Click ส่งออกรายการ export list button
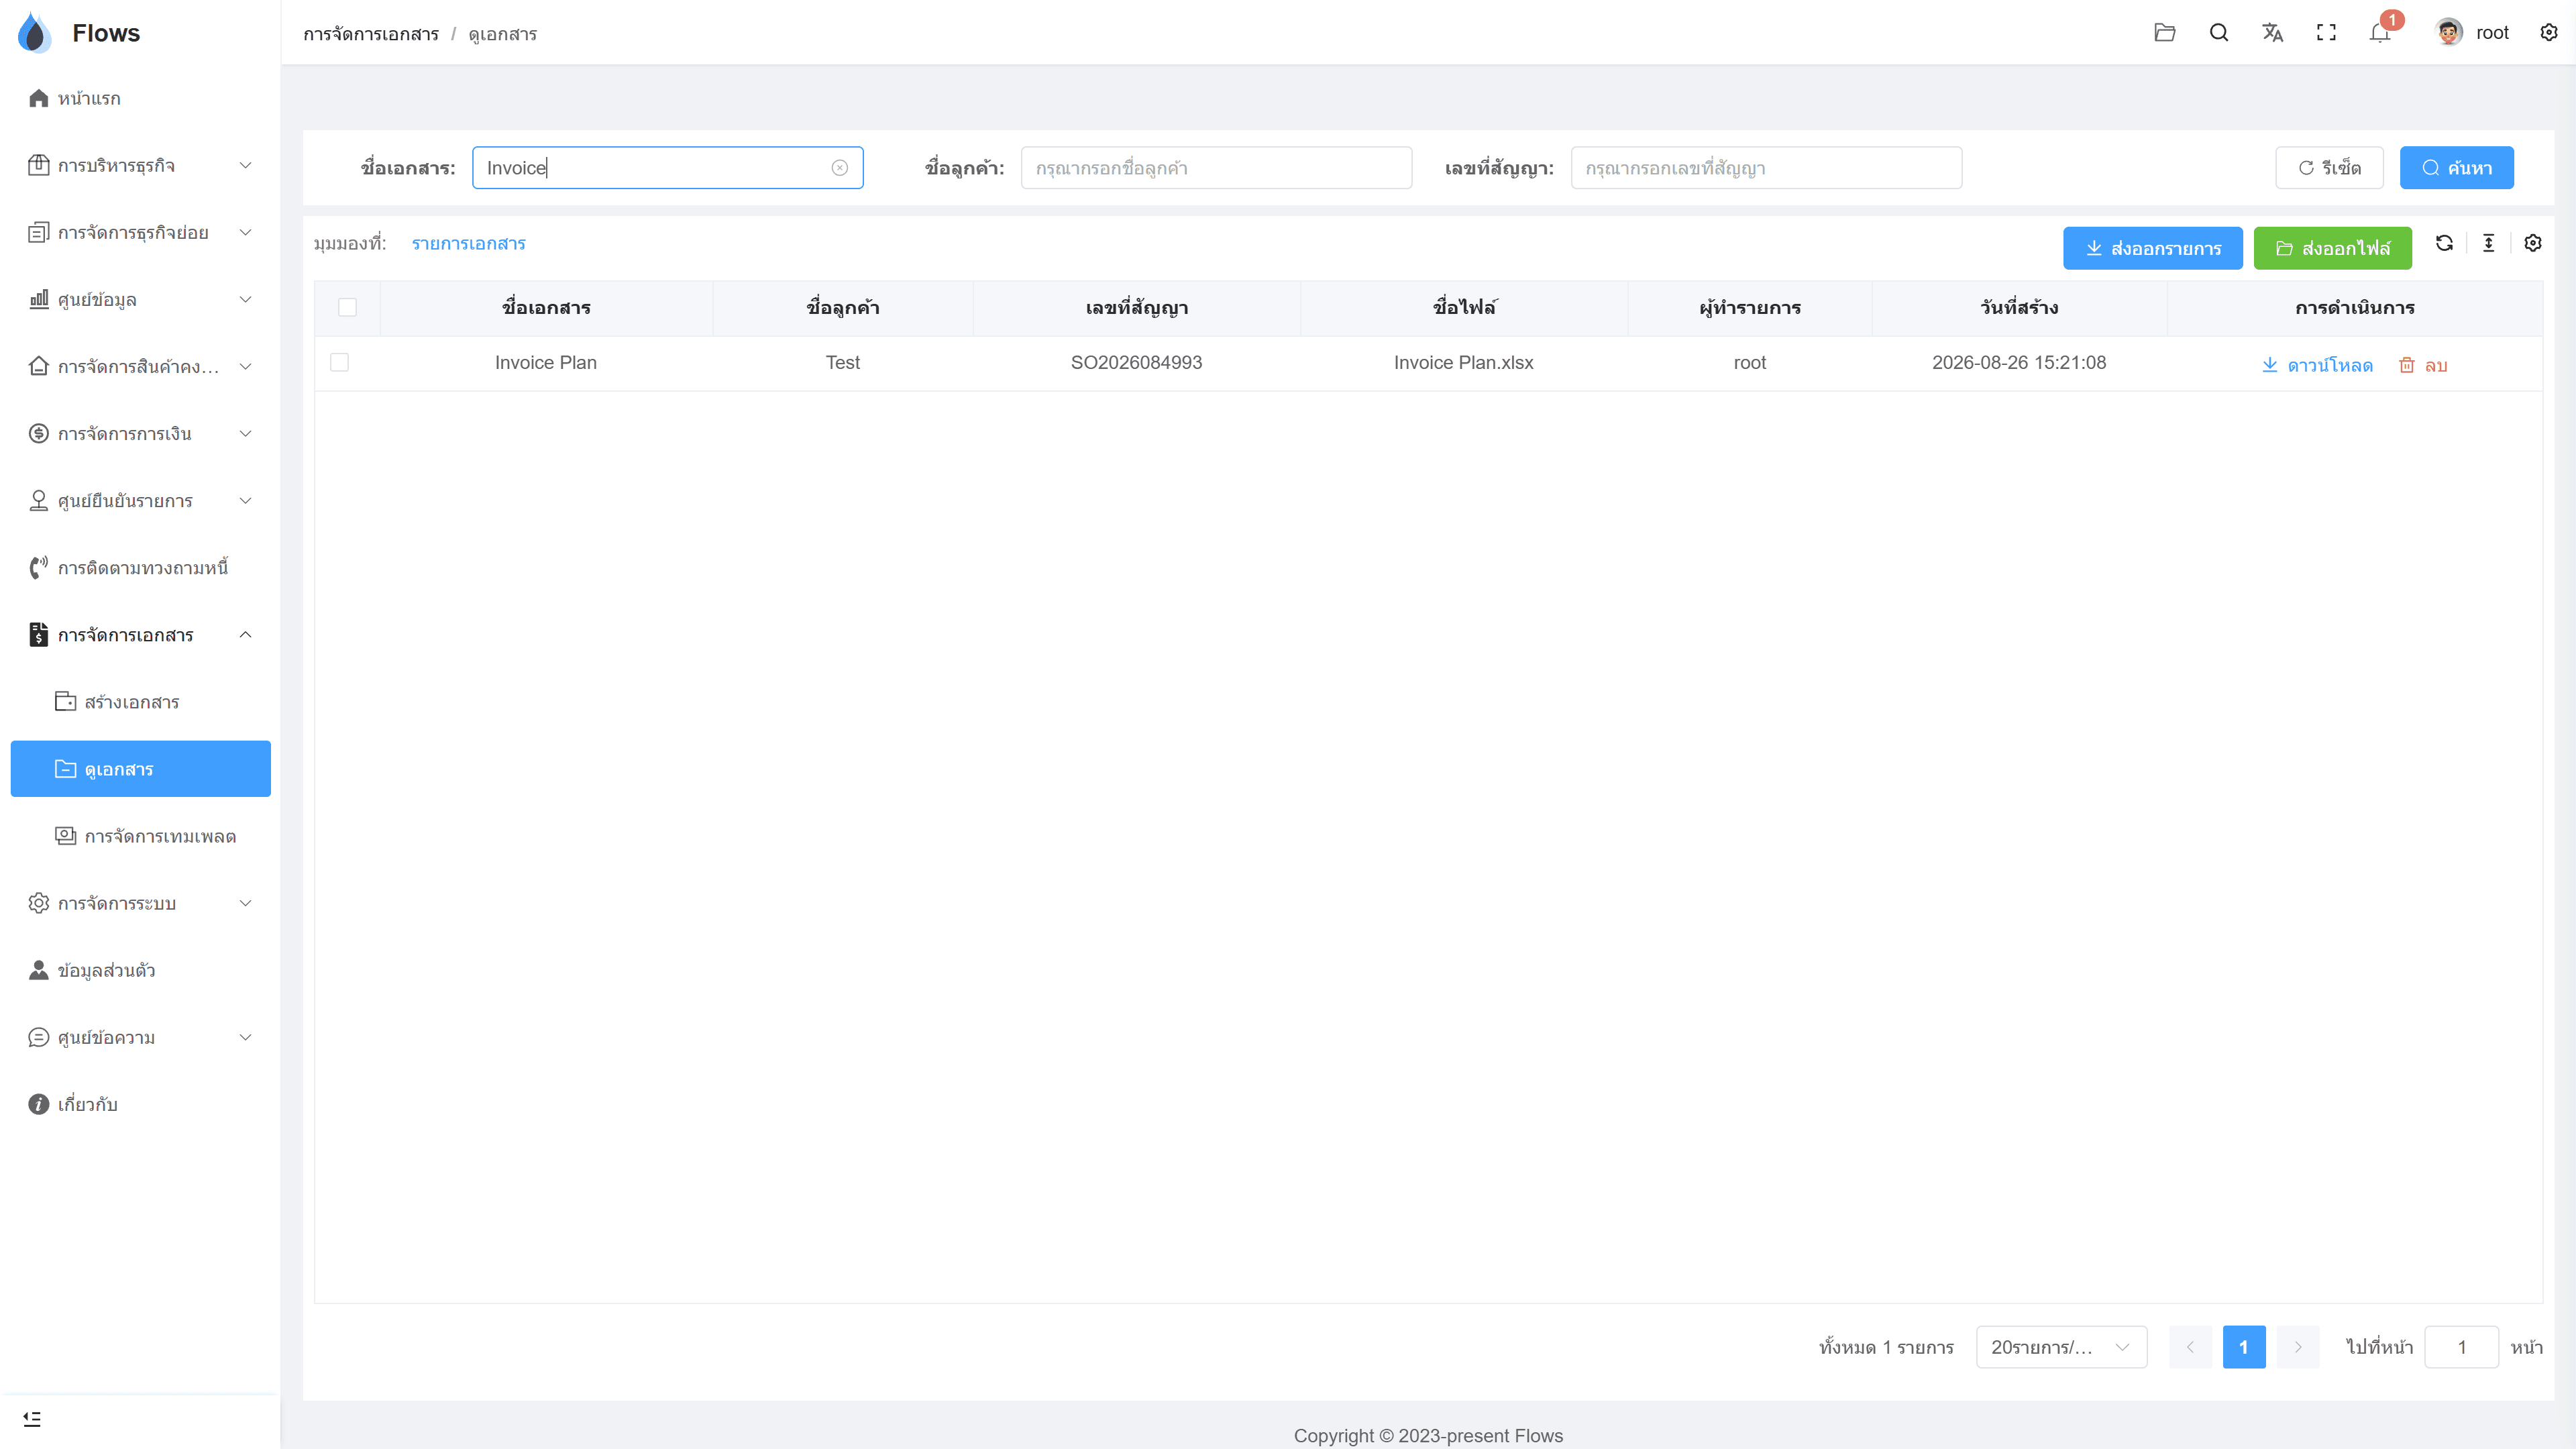This screenshot has height=1449, width=2576. 2152,248
